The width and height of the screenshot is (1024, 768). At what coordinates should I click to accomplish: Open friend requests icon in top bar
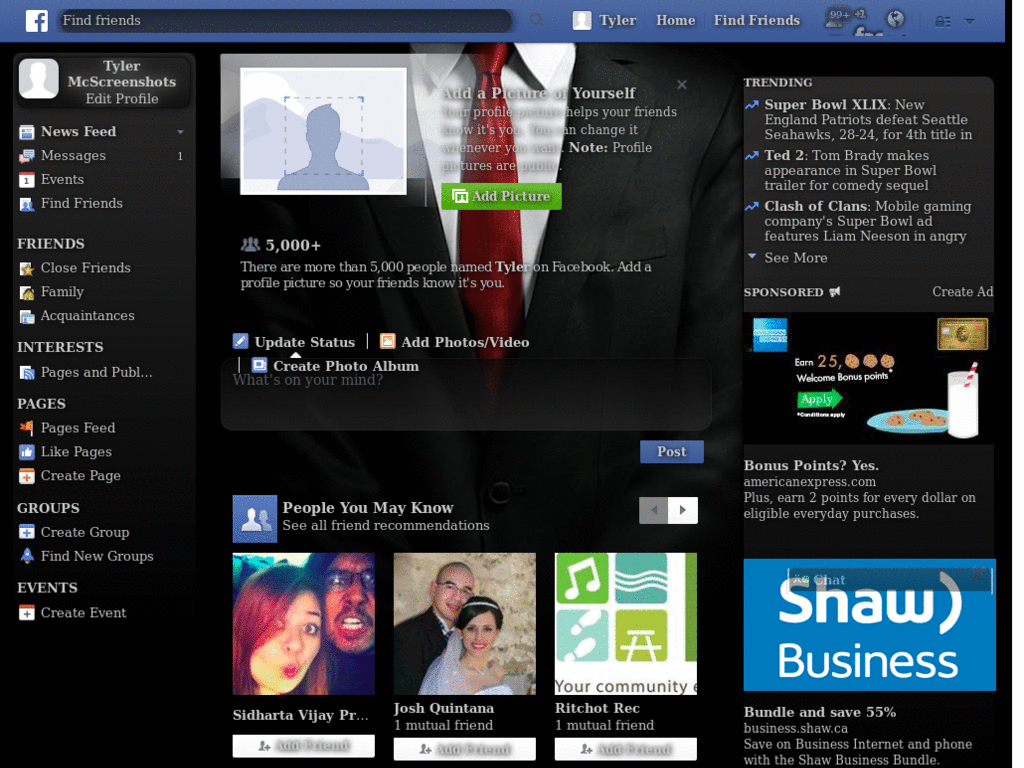click(836, 18)
